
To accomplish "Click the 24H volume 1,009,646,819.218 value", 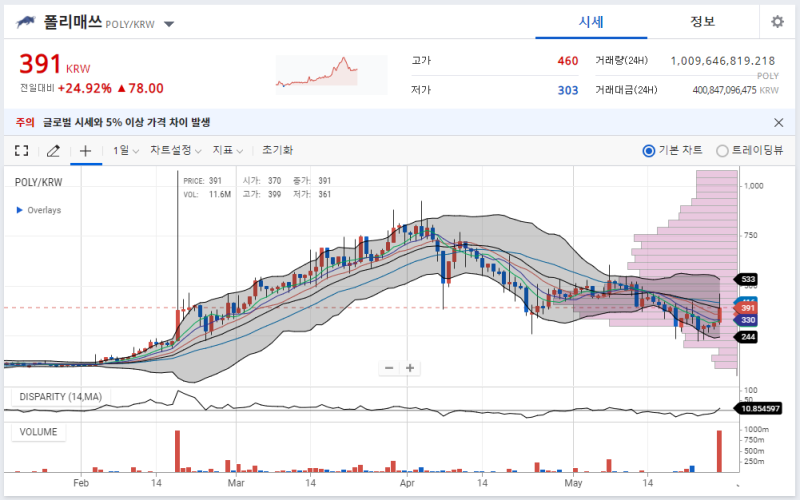I will click(x=722, y=61).
